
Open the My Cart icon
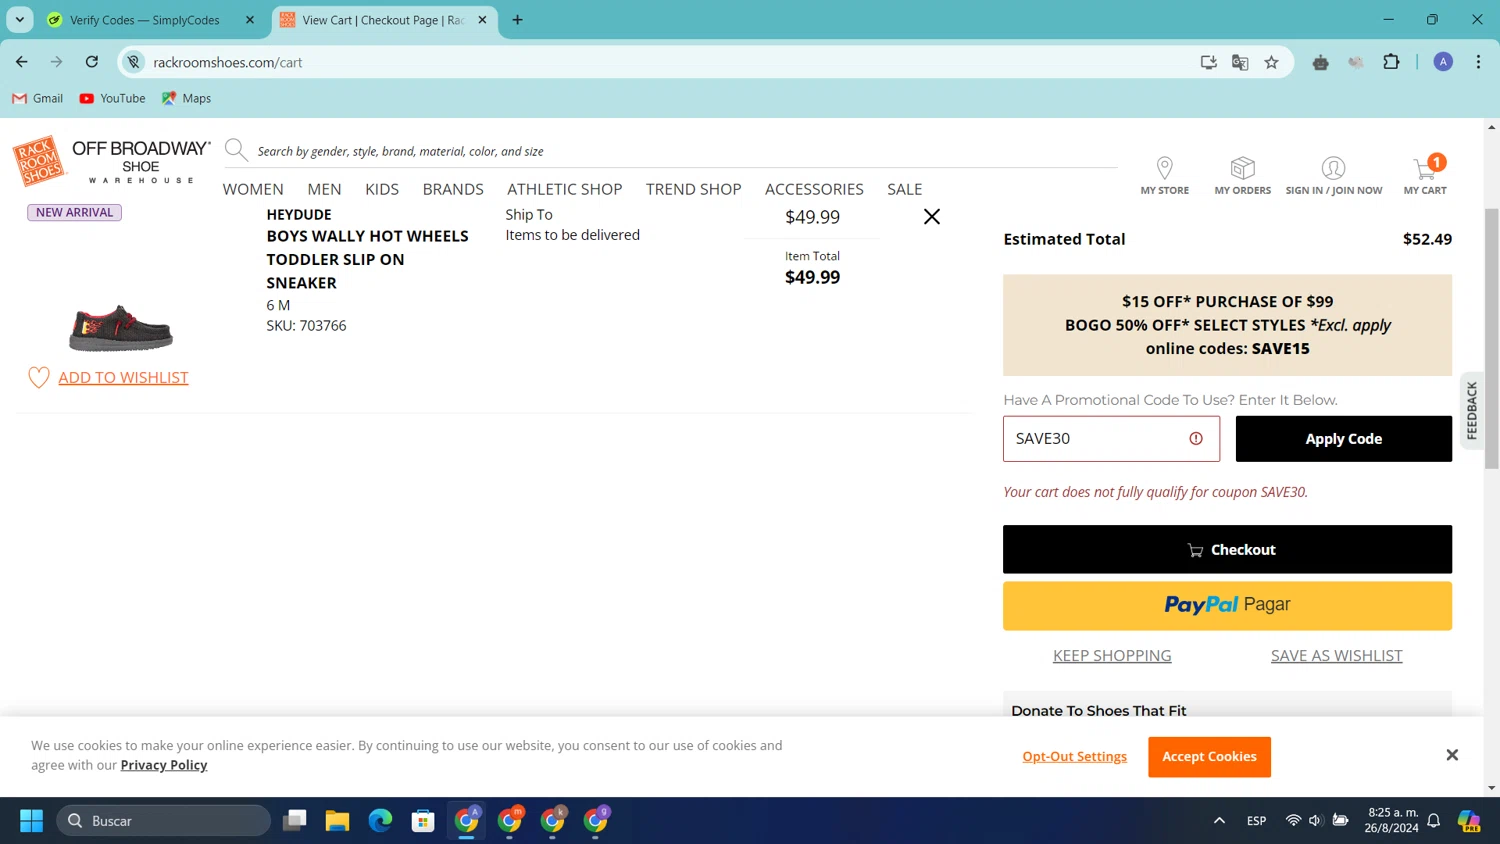point(1425,168)
